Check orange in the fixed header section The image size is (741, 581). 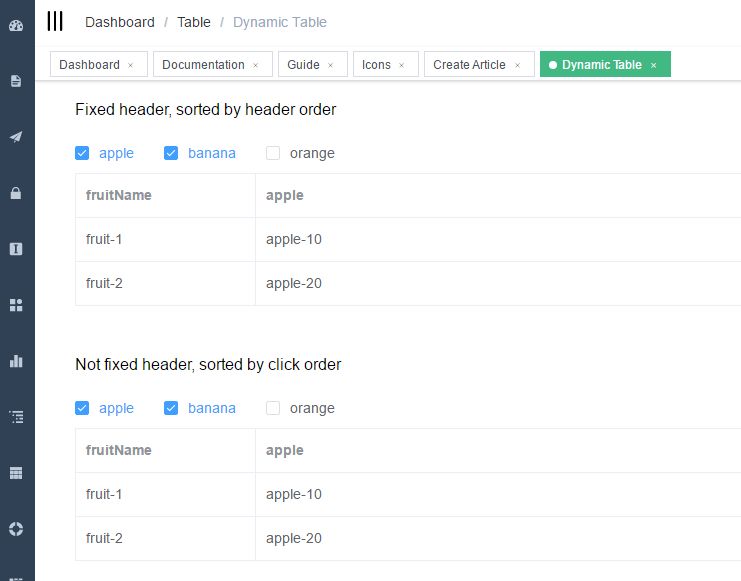point(273,153)
